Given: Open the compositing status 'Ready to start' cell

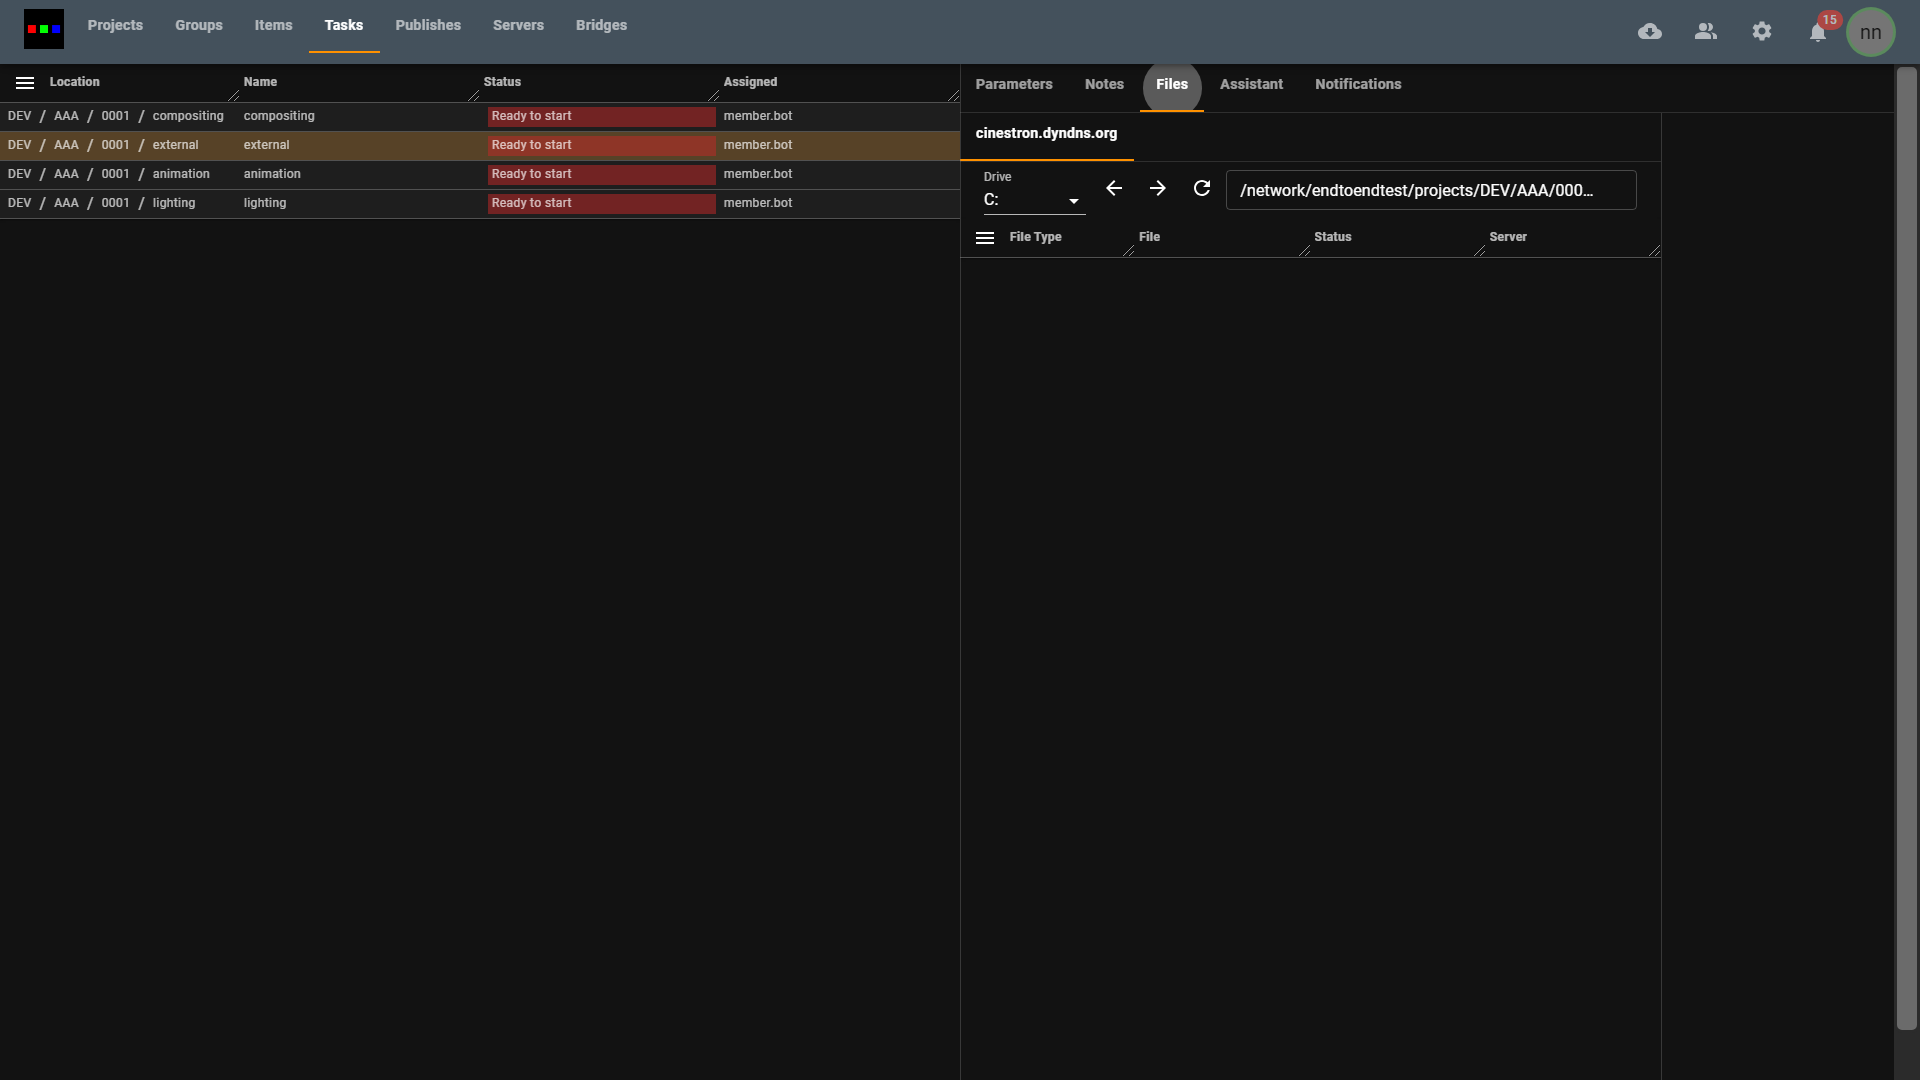Looking at the screenshot, I should click(601, 116).
